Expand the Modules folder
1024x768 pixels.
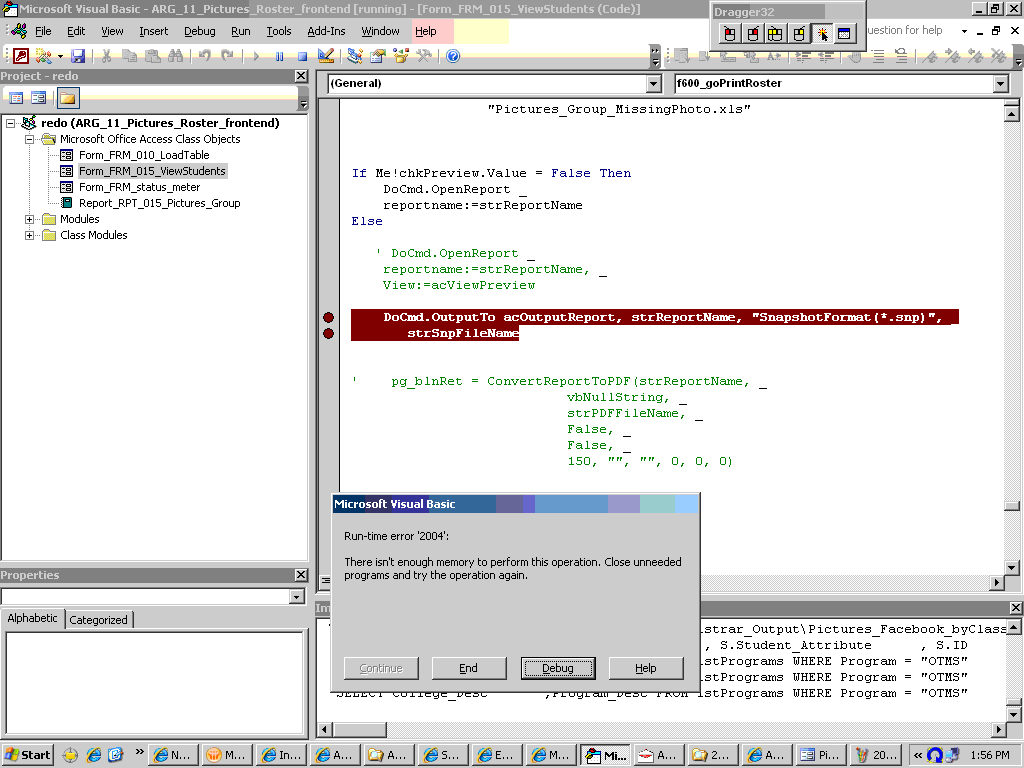coord(30,218)
